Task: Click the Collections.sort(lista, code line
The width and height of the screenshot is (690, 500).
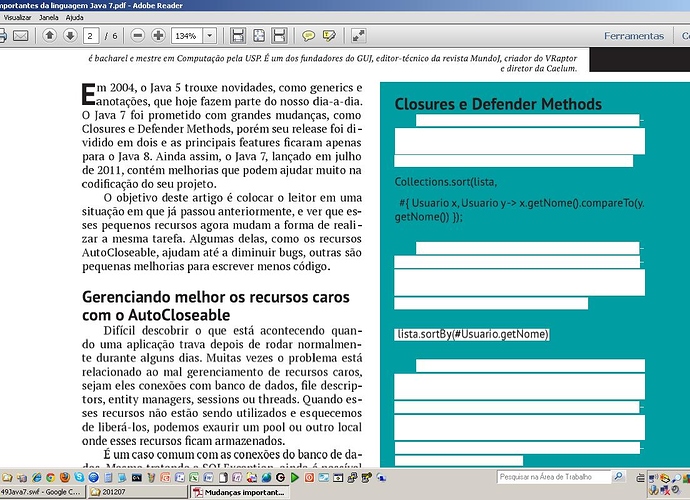Action: coord(446,182)
